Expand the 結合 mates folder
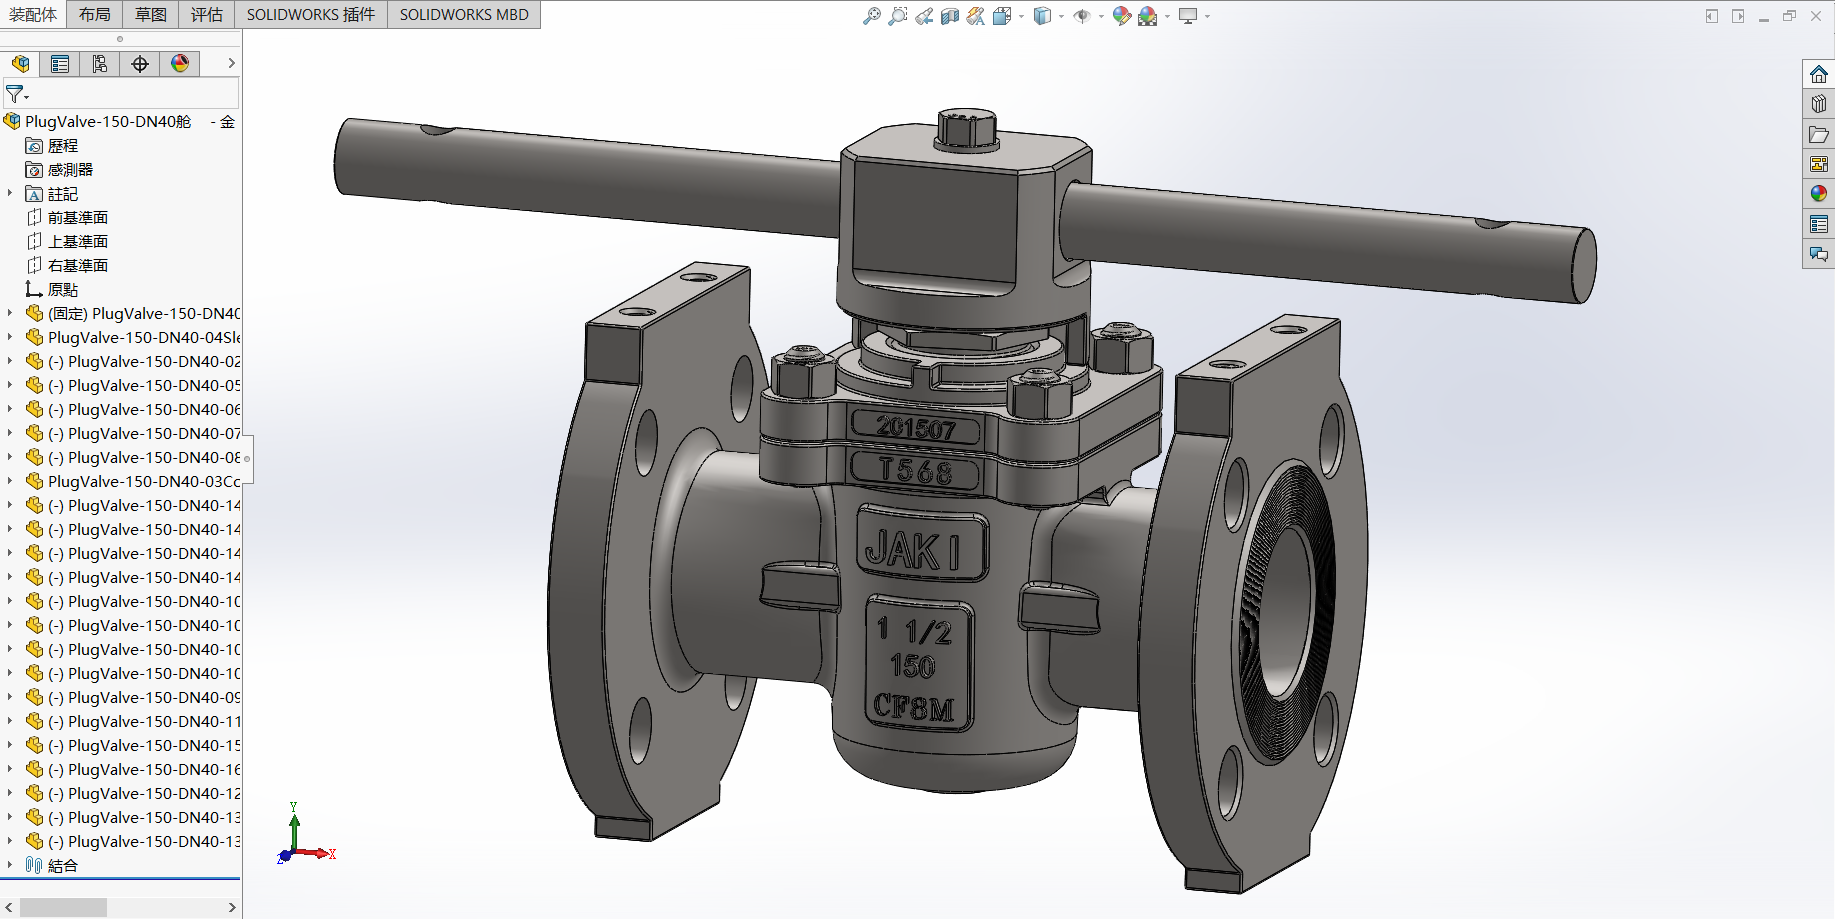Screen dimensions: 1835x919 click(x=10, y=865)
